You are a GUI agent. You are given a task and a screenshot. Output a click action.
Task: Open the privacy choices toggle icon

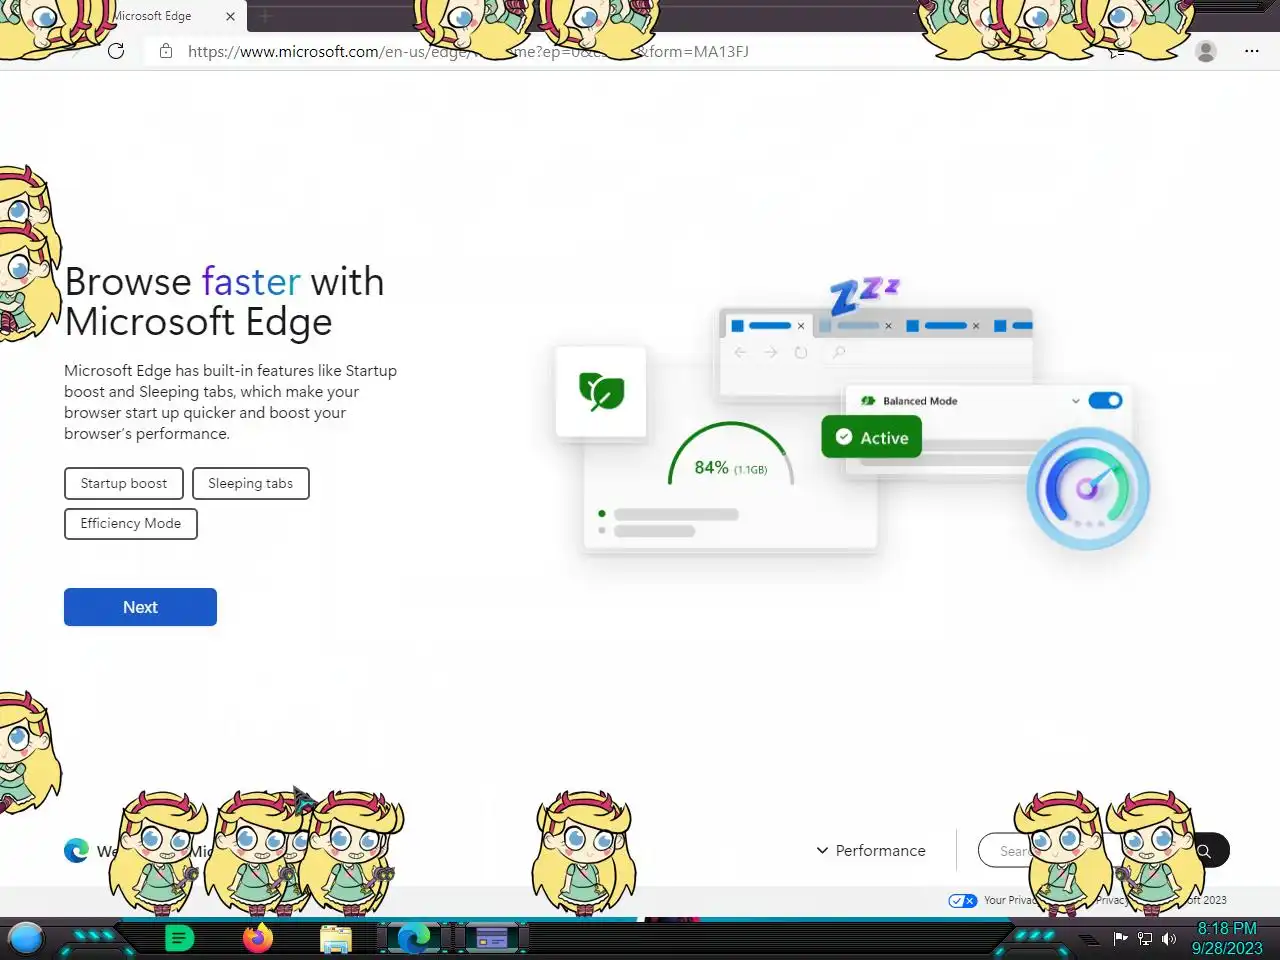coord(962,900)
